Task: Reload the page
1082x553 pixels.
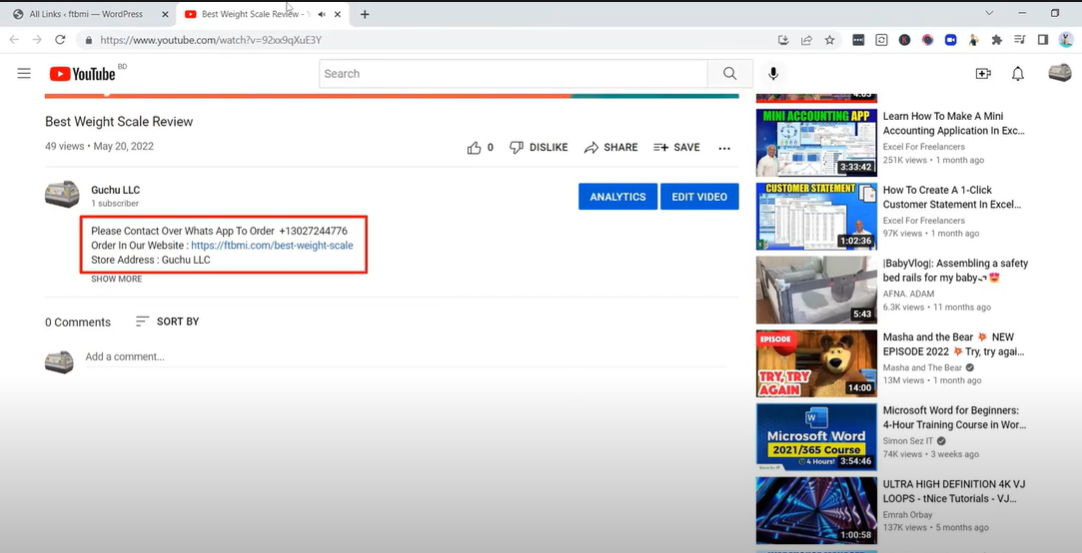Action: [60, 40]
